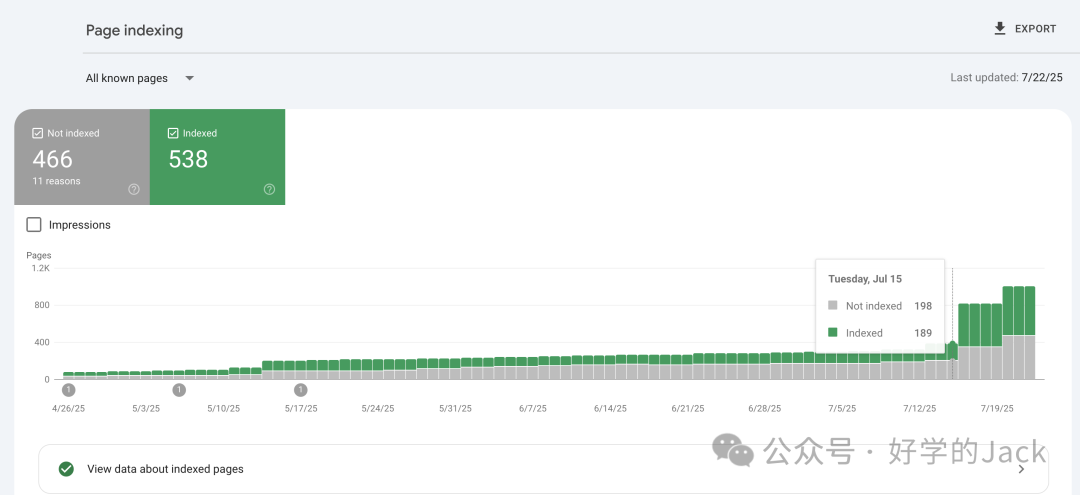The height and width of the screenshot is (495, 1080).
Task: Click the 11 reasons text
Action: coord(56,181)
